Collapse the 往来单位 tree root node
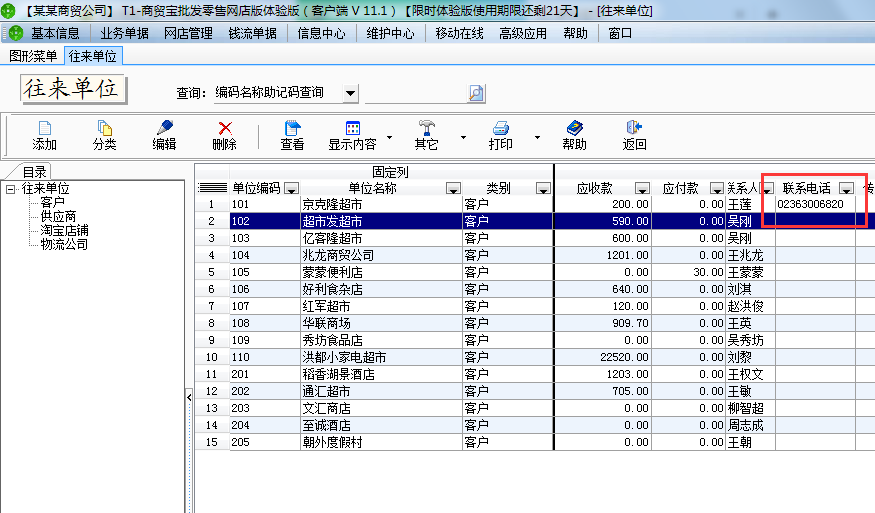 point(10,189)
